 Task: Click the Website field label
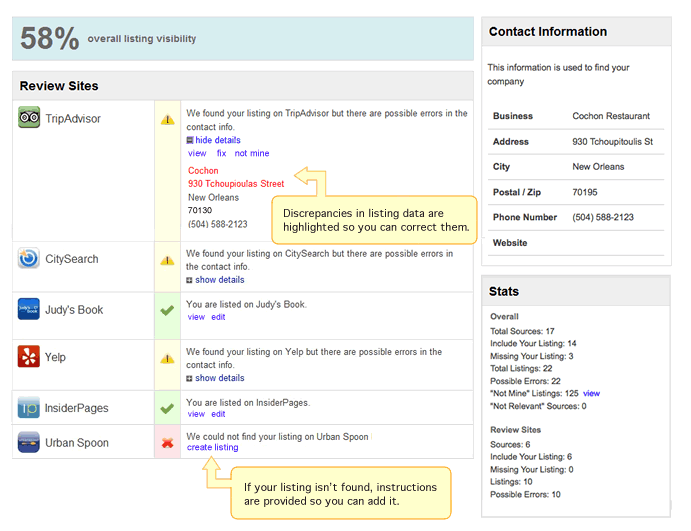click(x=510, y=243)
